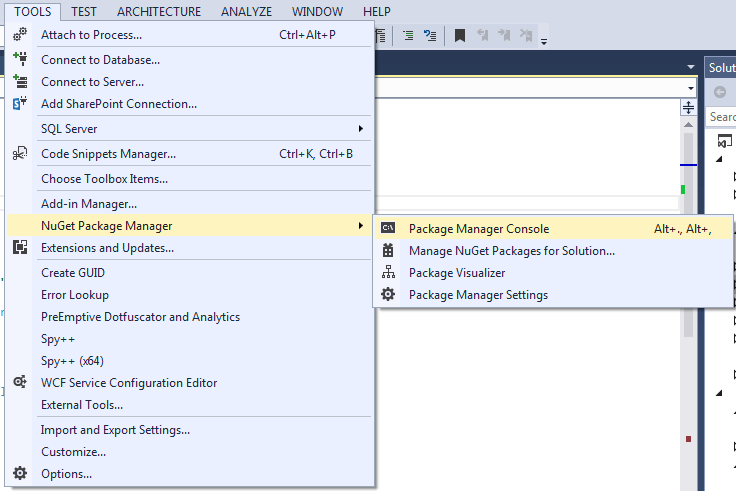Open Package Manager Settings entry

(553, 295)
